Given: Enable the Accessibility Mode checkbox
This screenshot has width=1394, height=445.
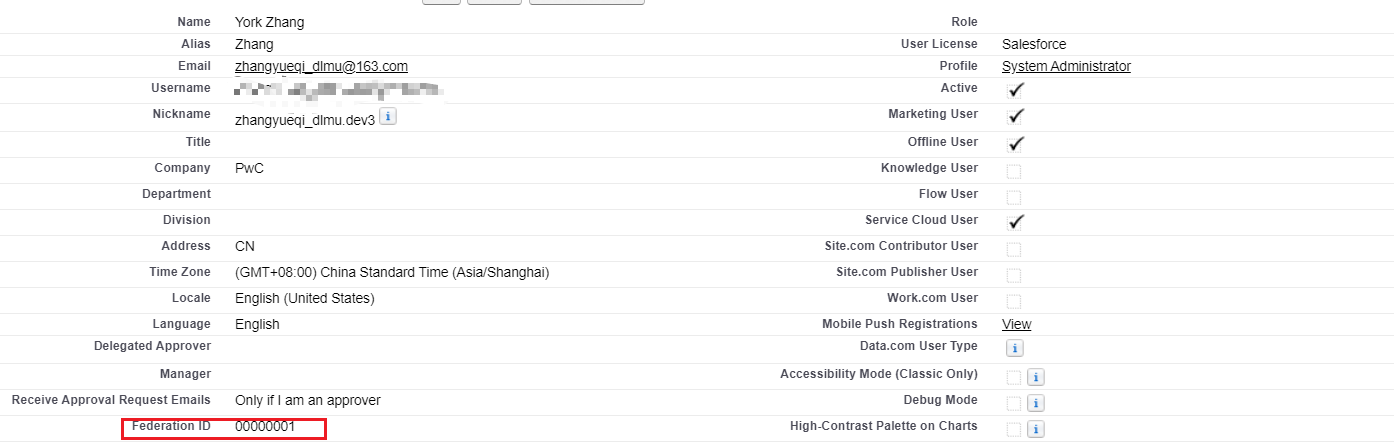Looking at the screenshot, I should (1014, 377).
